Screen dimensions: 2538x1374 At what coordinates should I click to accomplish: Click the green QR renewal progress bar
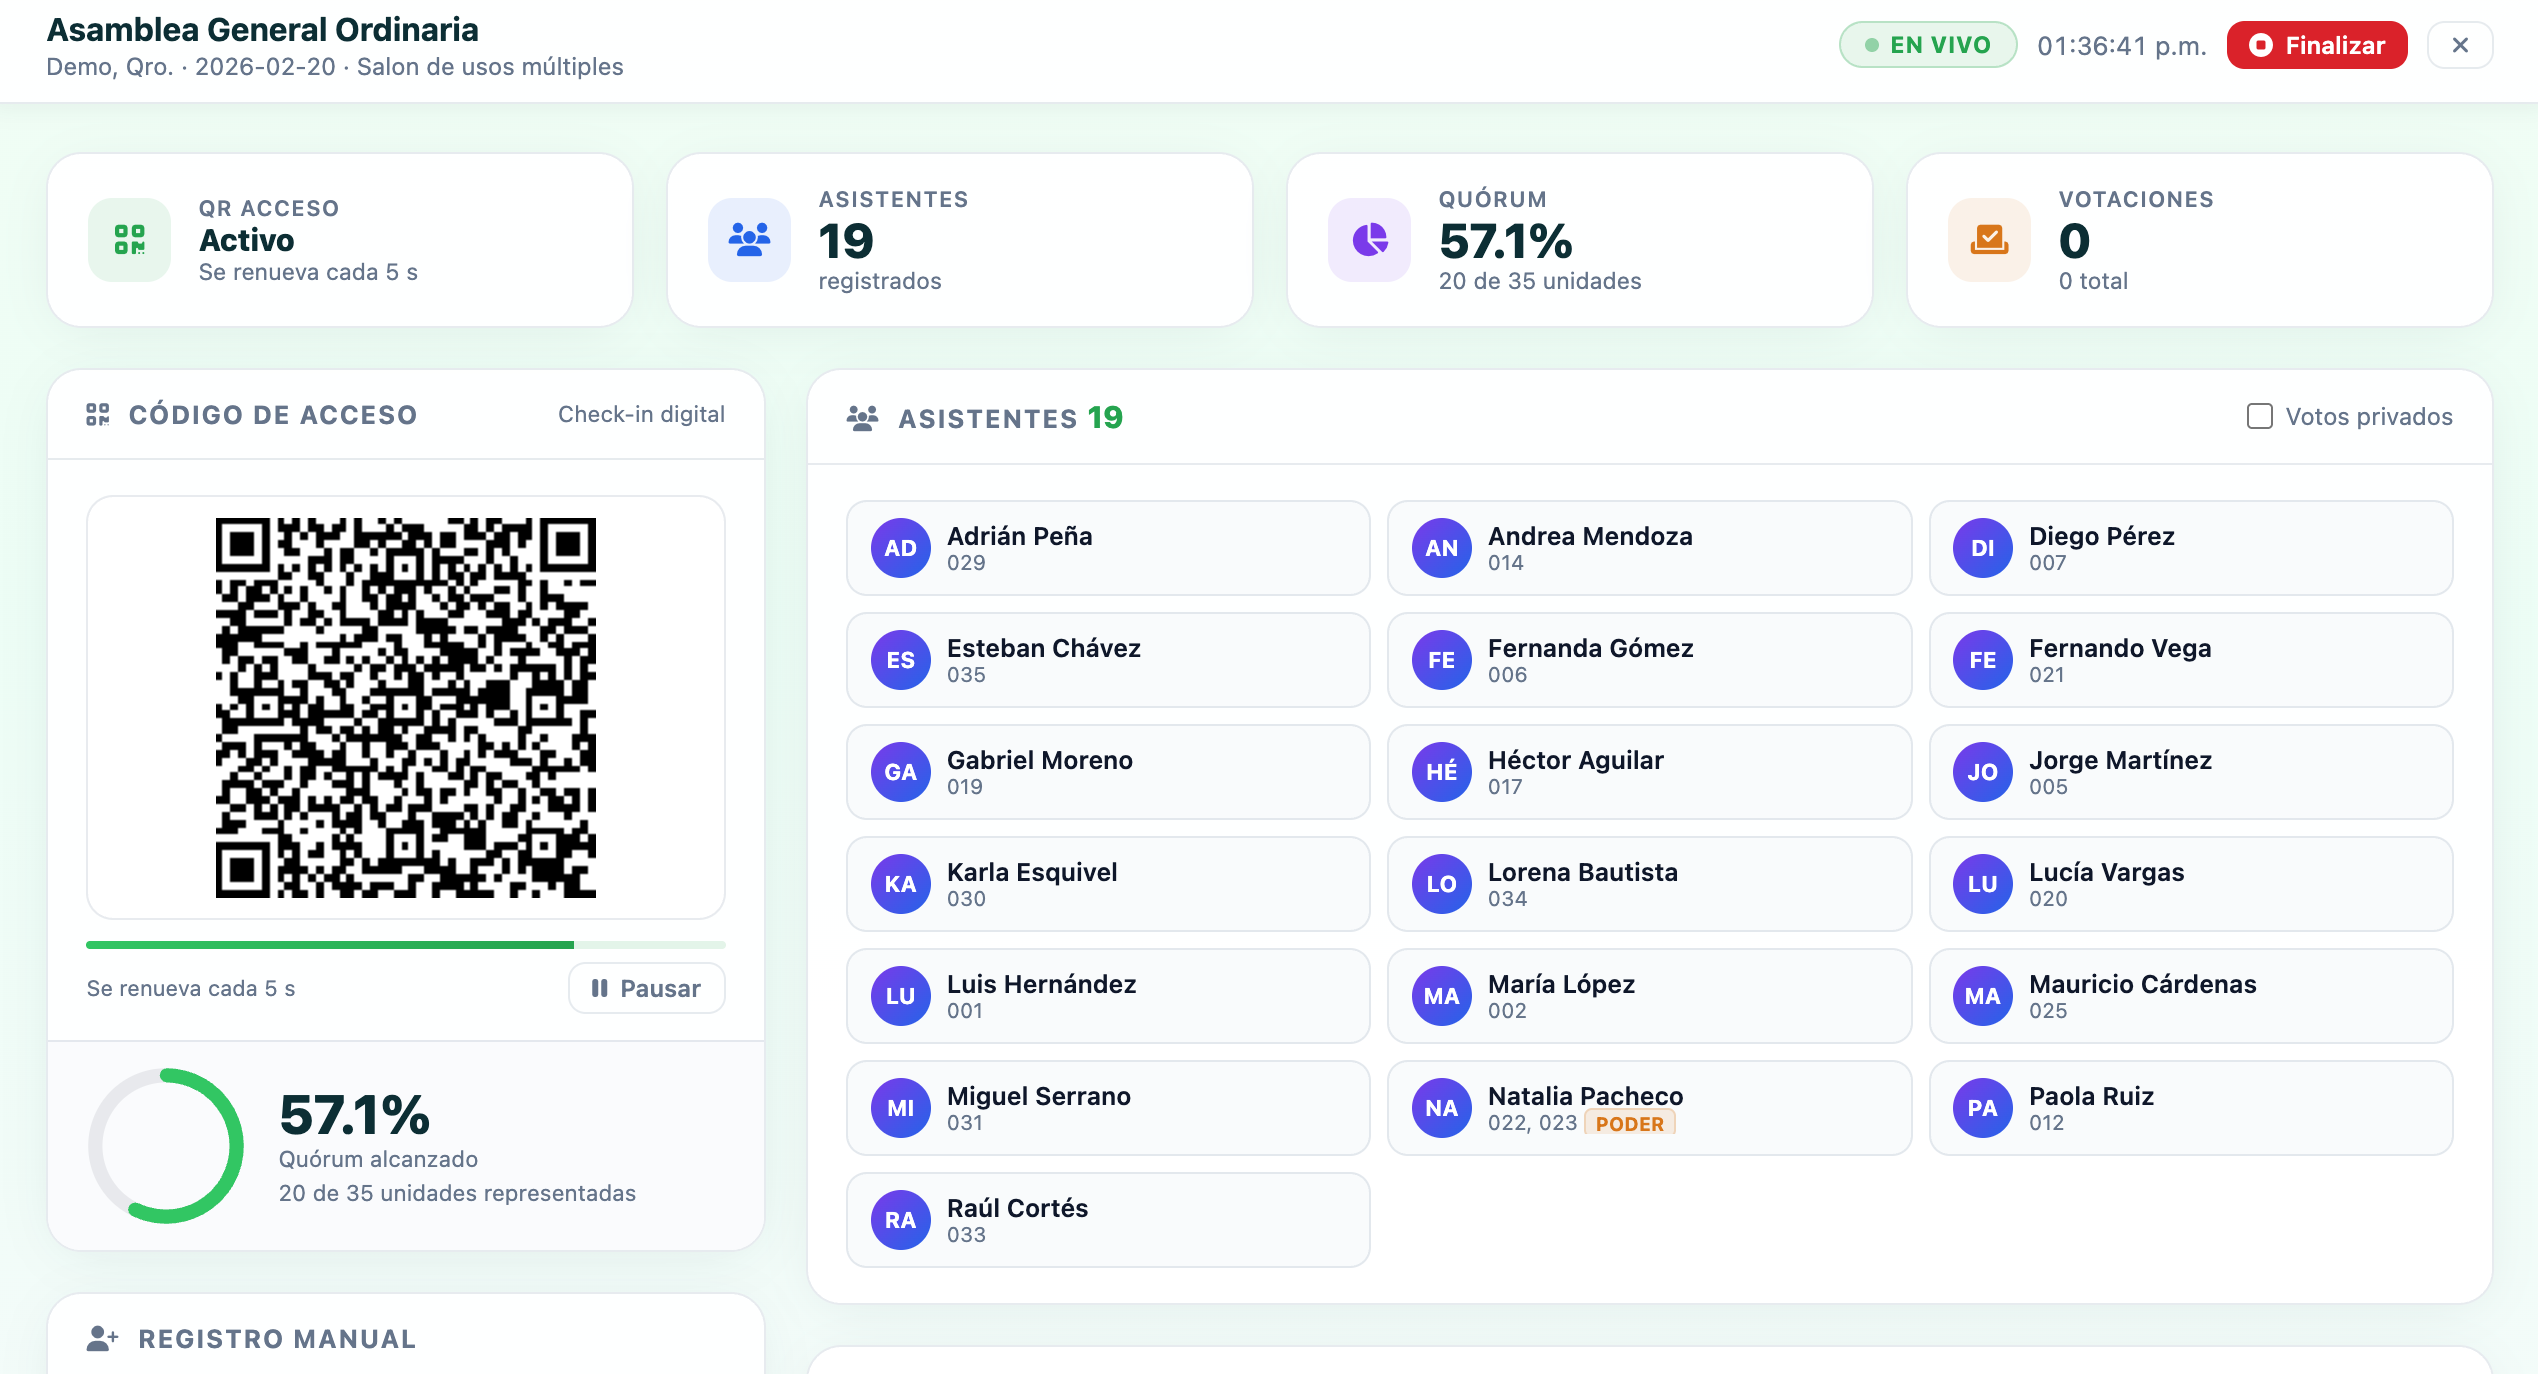coord(406,944)
